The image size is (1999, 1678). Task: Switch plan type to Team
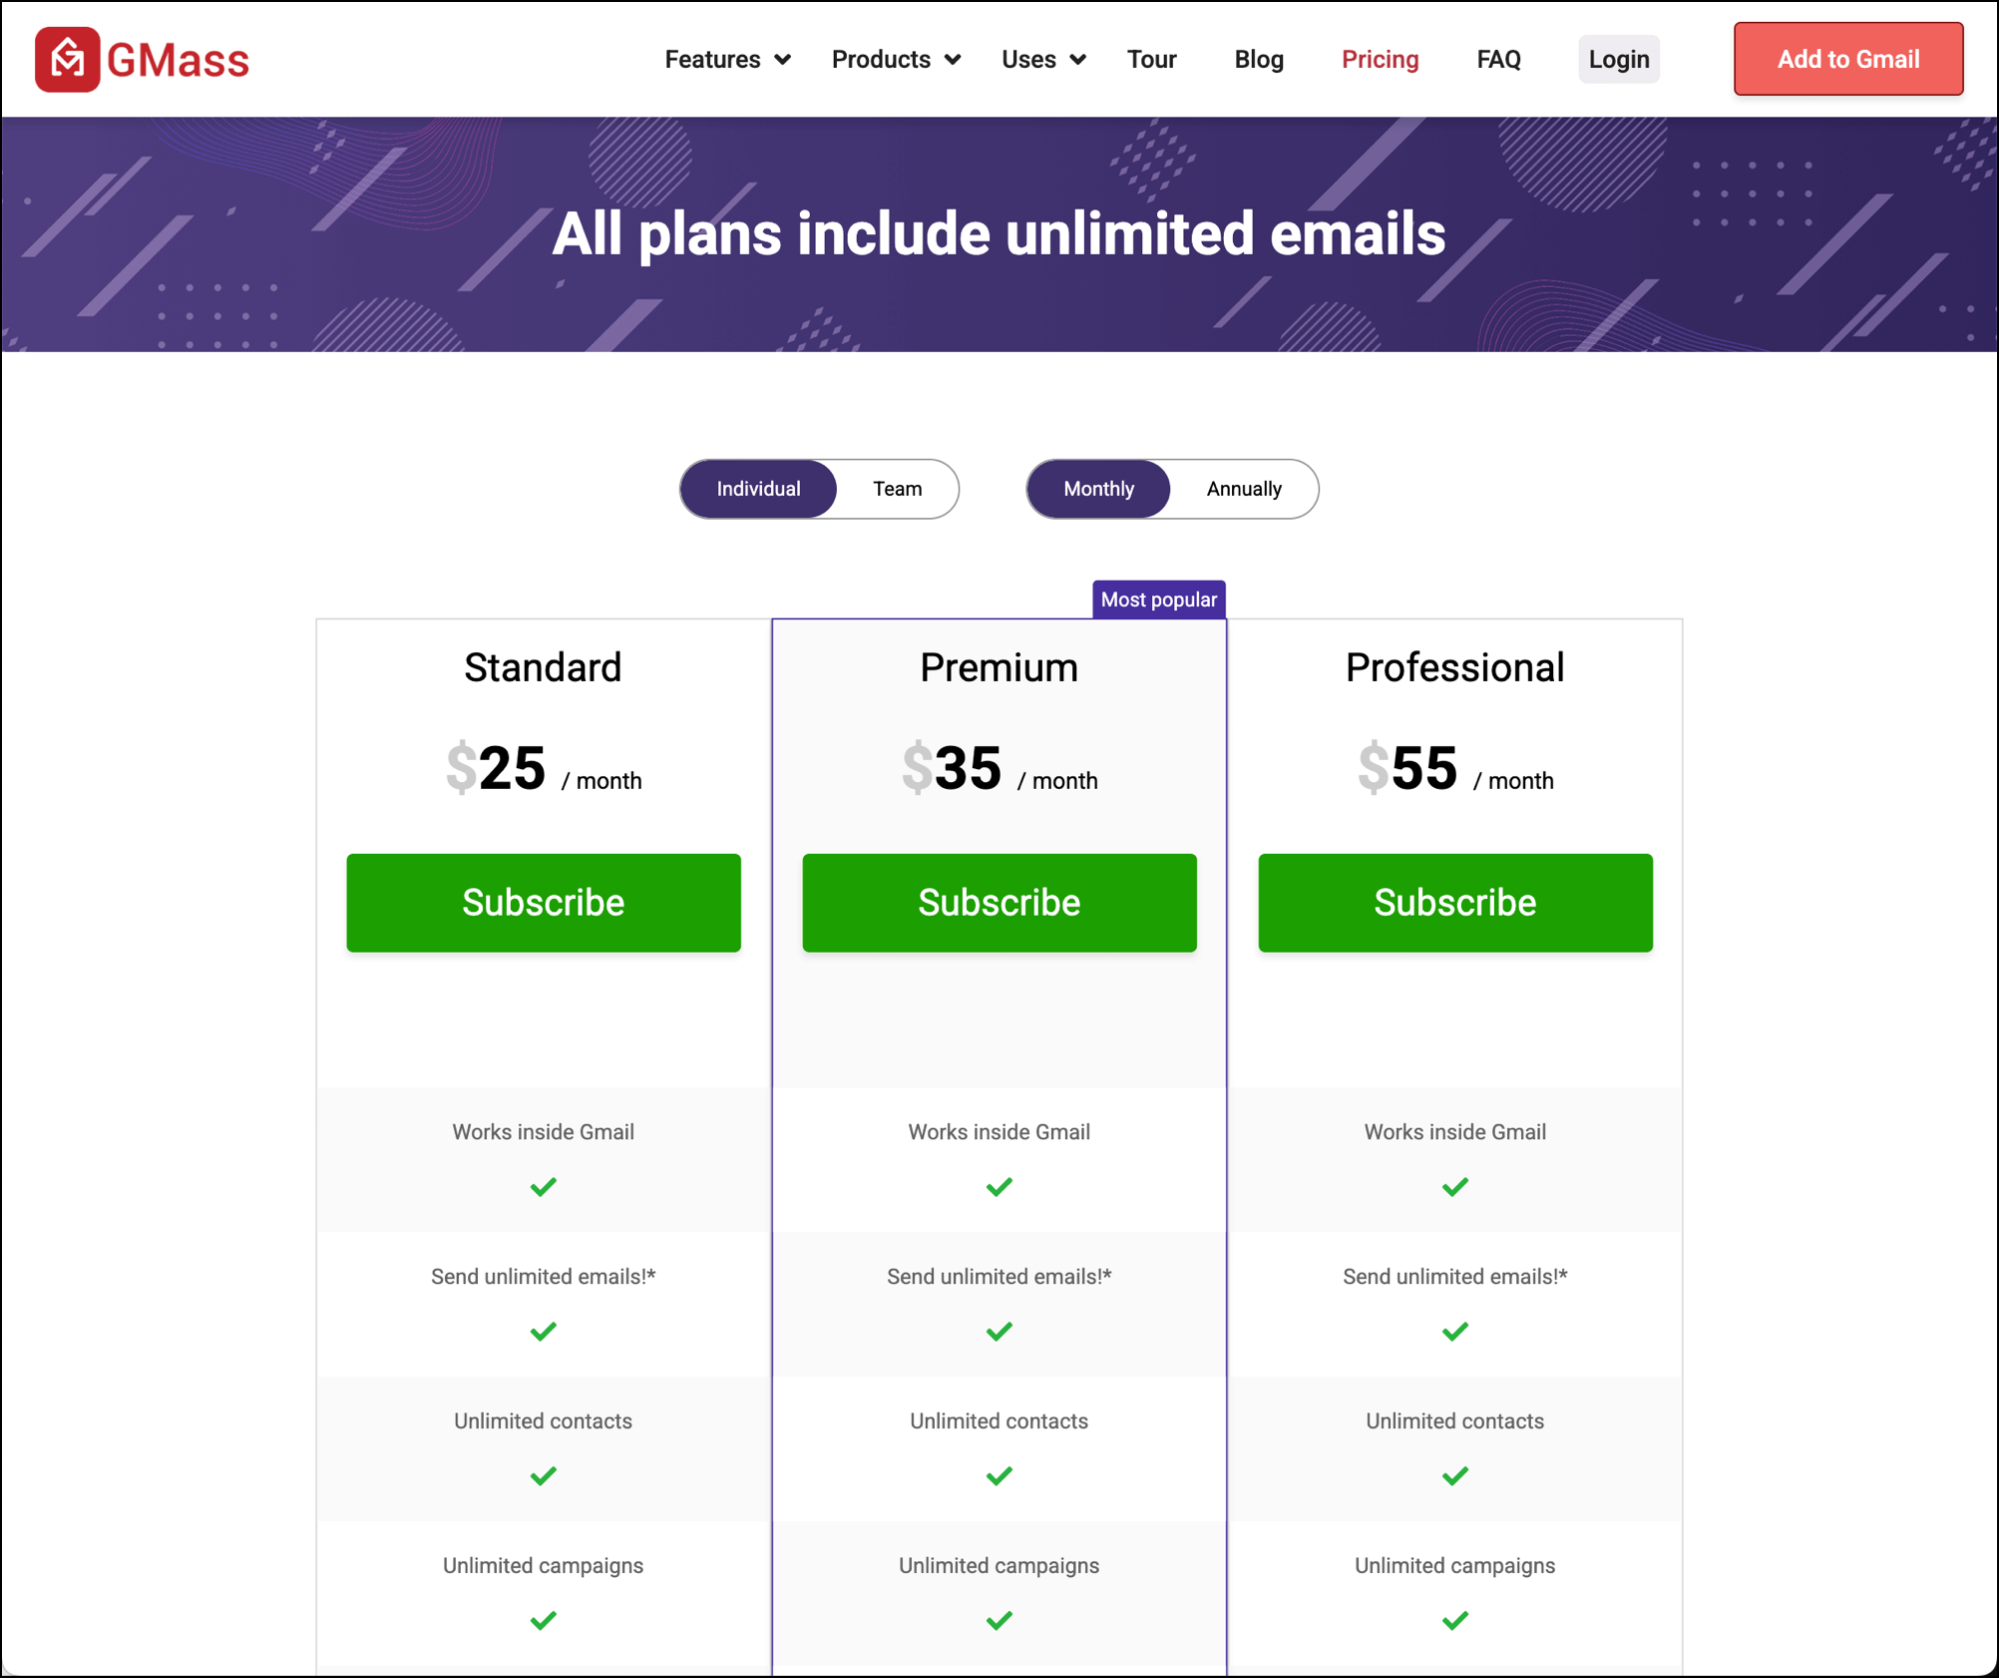897,489
